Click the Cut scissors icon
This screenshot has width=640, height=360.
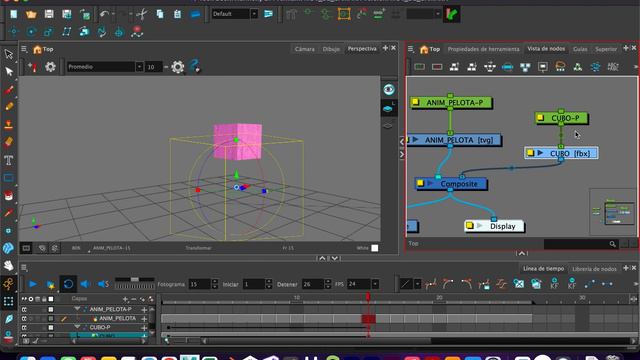[x=142, y=14]
